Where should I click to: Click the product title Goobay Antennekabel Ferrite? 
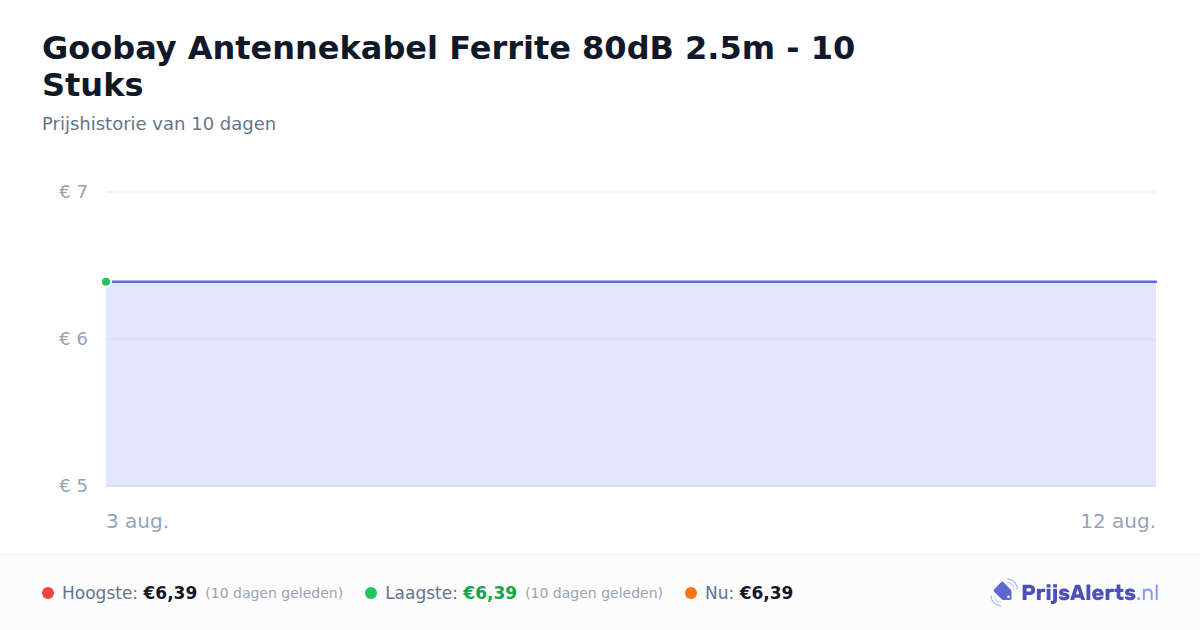[448, 66]
